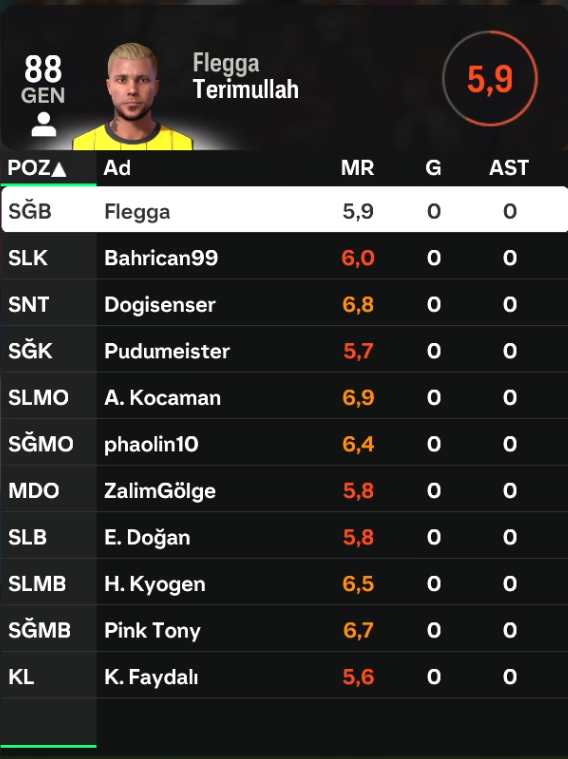Choose H. Kyogen's row
Viewport: 568px width, 759px height.
[285, 583]
